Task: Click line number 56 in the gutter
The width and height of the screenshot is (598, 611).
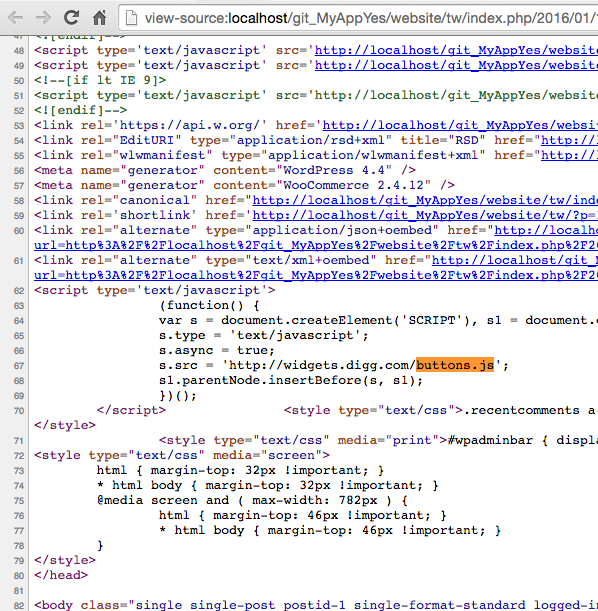Action: point(19,171)
